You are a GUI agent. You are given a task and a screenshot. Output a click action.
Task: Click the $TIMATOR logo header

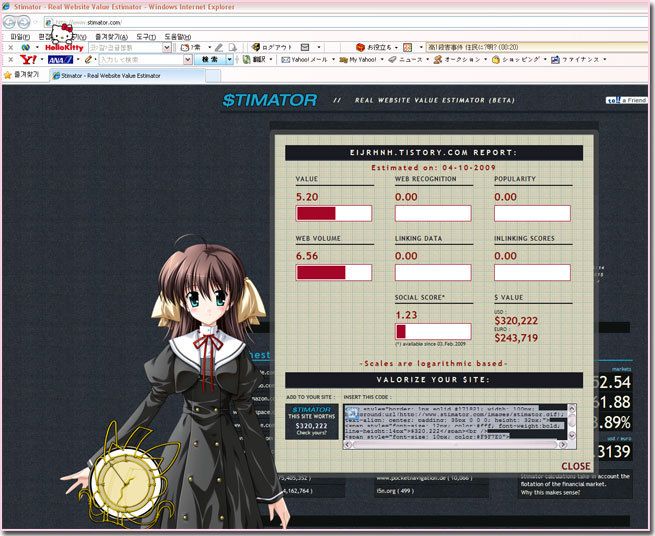pos(269,100)
